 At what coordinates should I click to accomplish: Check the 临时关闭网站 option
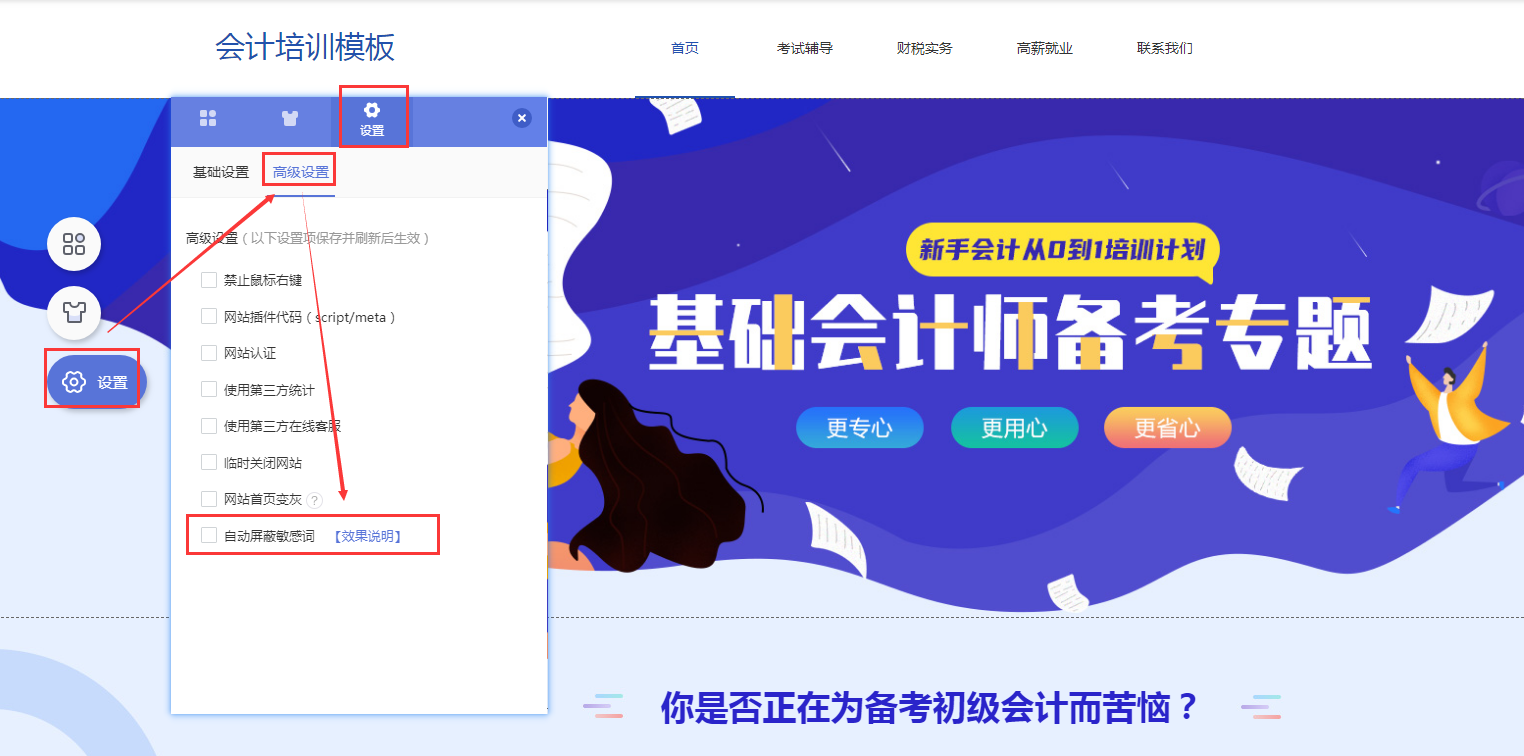[209, 462]
